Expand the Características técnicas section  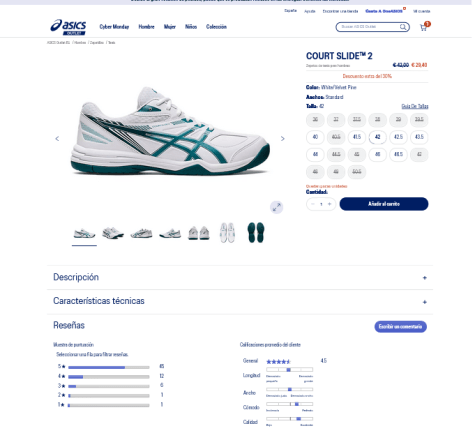240,301
